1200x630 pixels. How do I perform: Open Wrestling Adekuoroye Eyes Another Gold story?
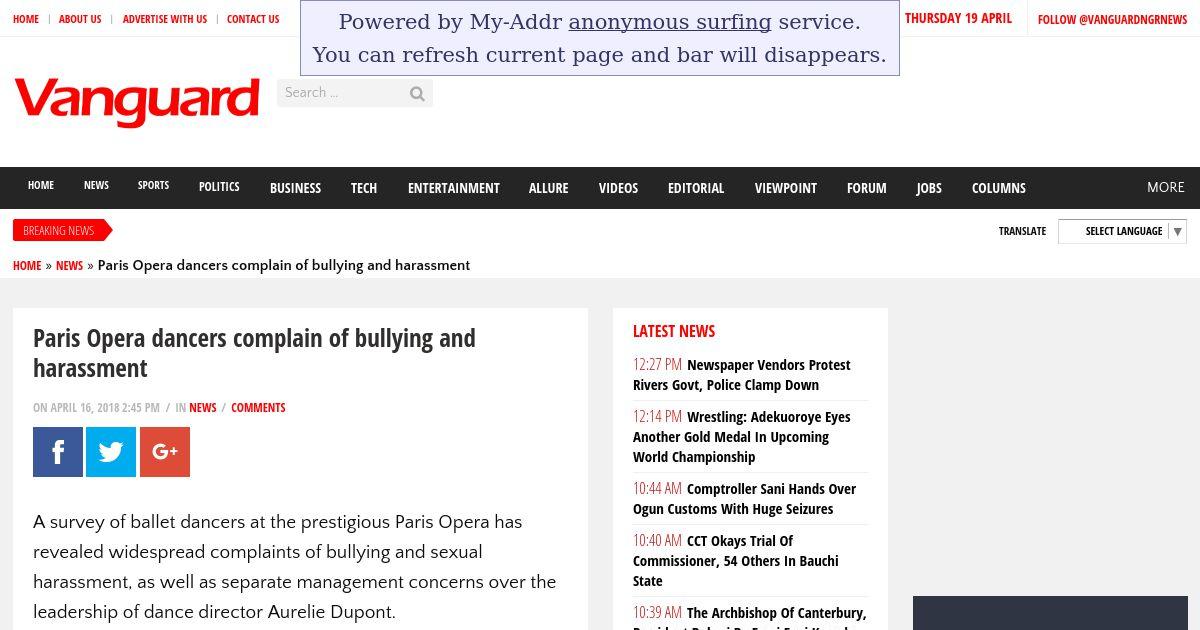[742, 437]
